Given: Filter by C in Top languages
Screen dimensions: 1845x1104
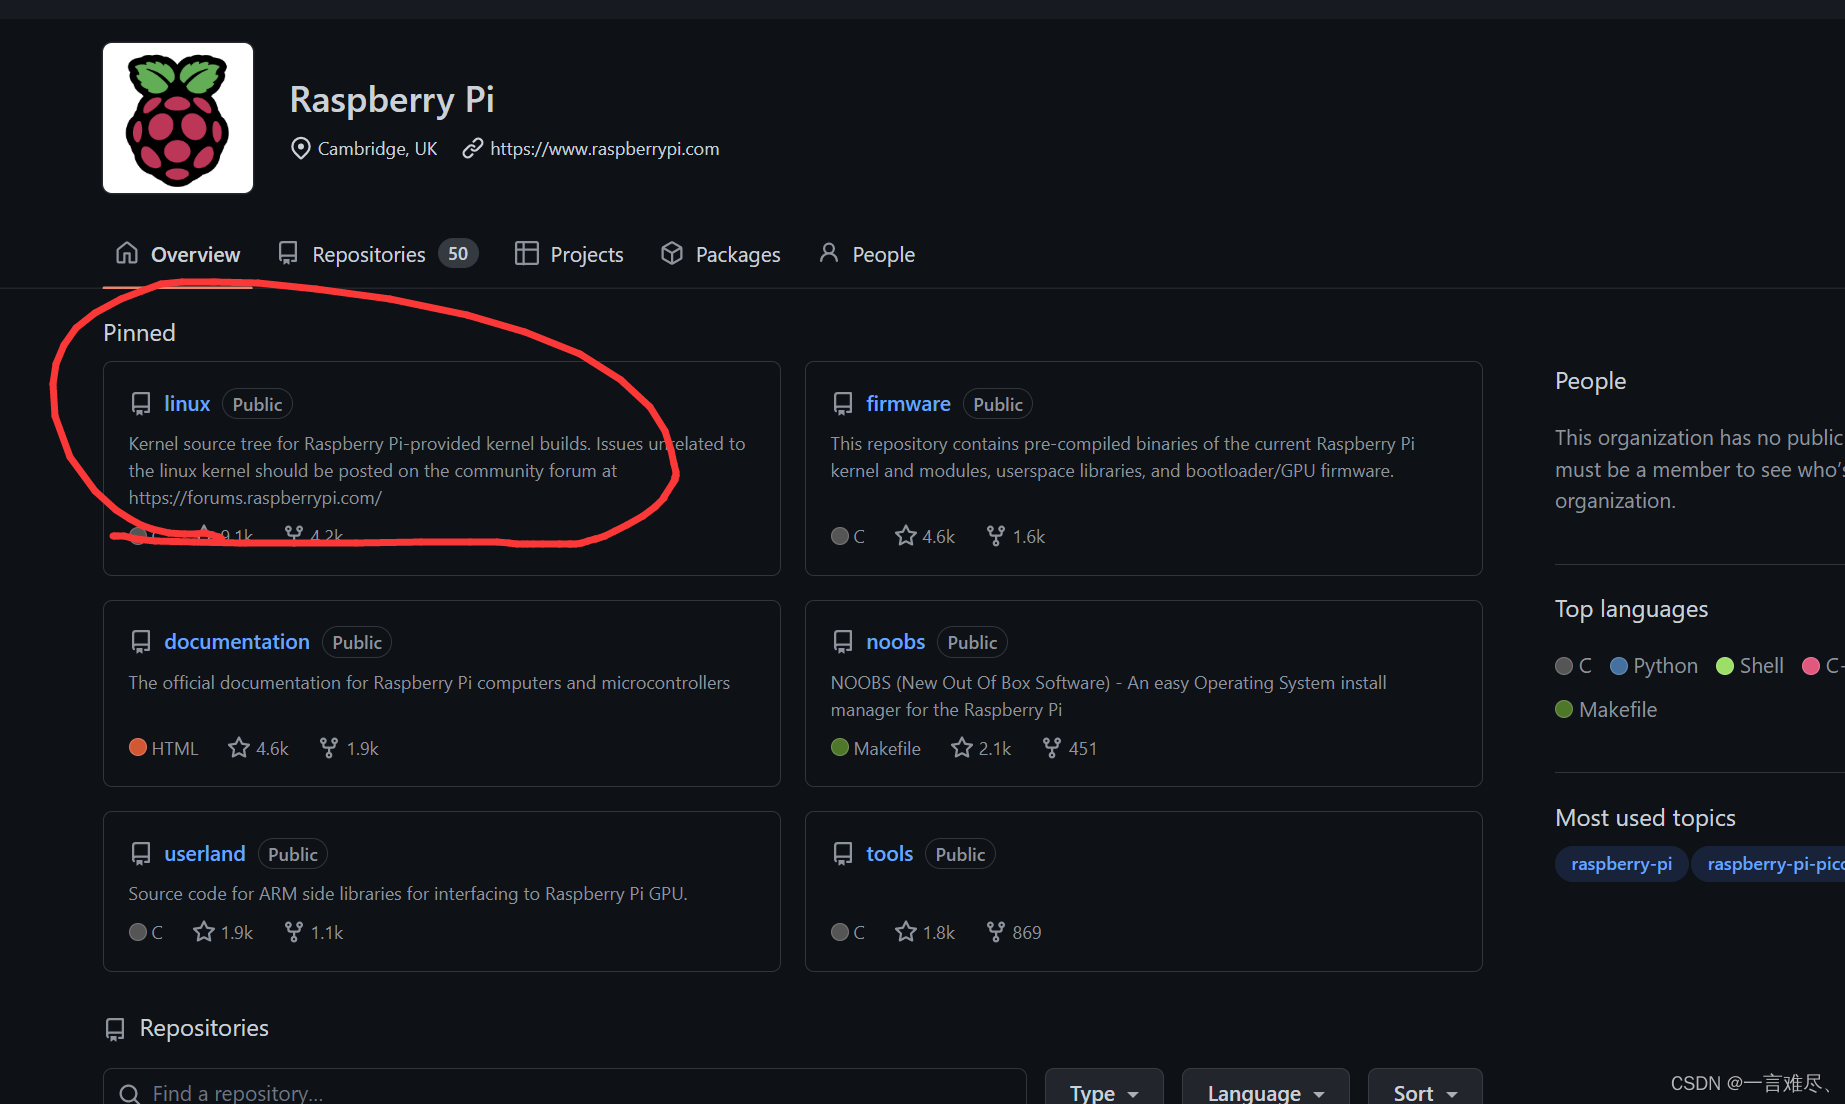Looking at the screenshot, I should coord(1574,666).
